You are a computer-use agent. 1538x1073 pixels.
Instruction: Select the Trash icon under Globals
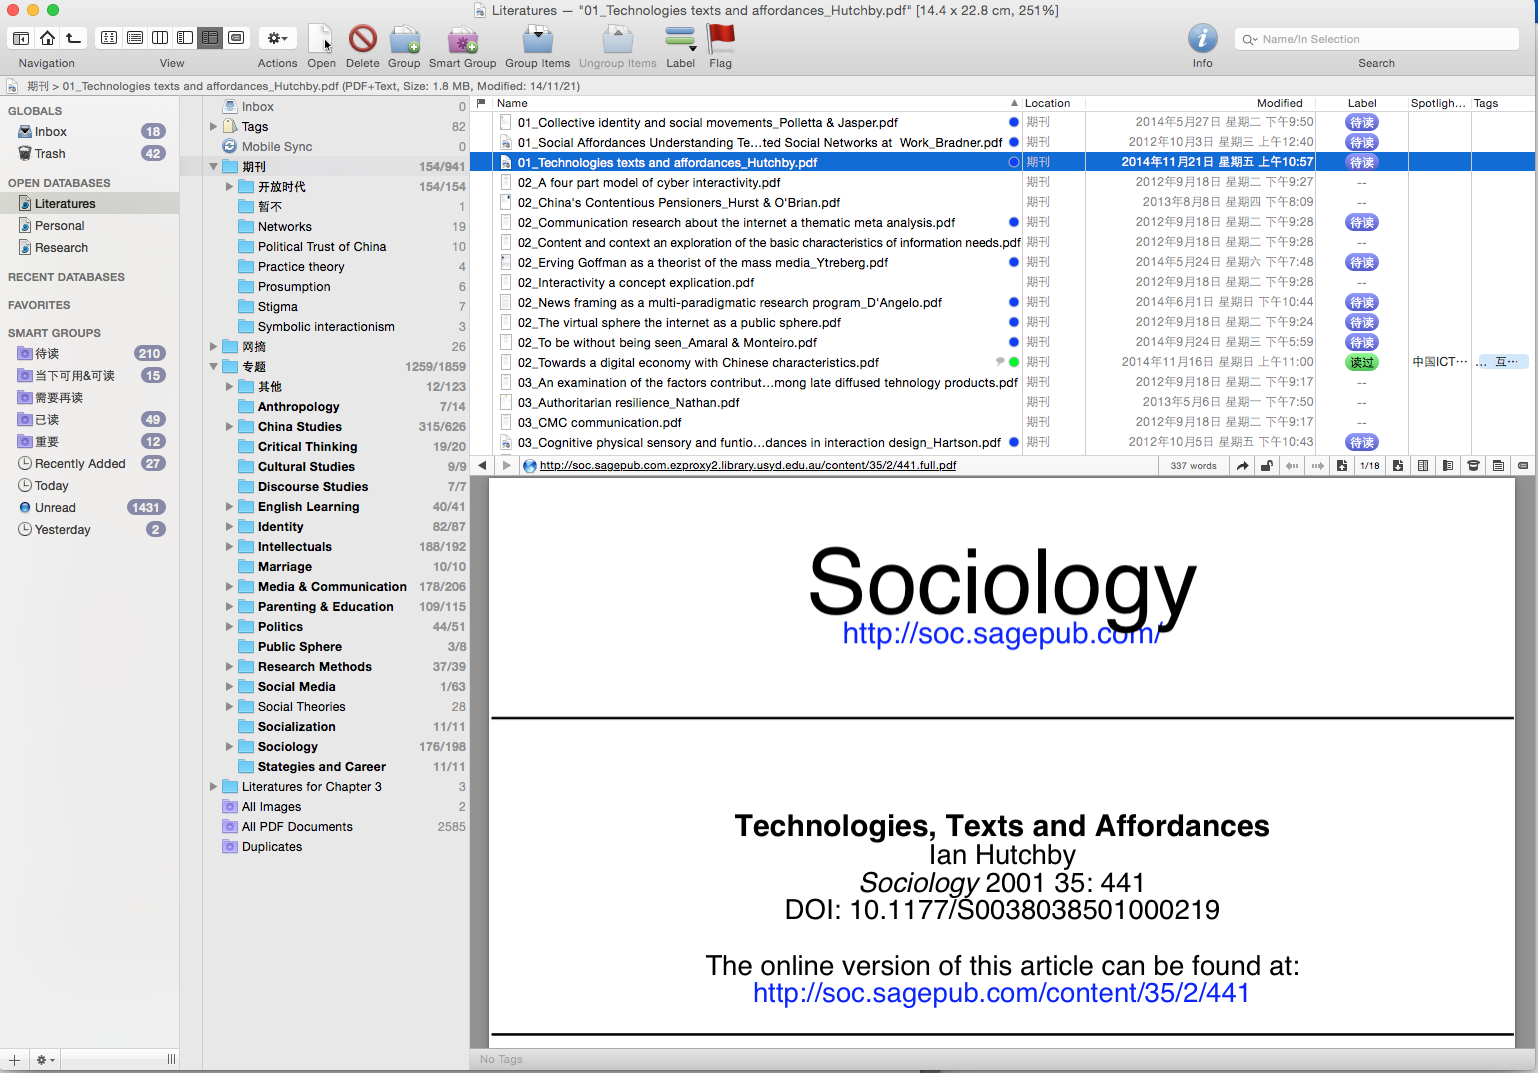pos(25,154)
